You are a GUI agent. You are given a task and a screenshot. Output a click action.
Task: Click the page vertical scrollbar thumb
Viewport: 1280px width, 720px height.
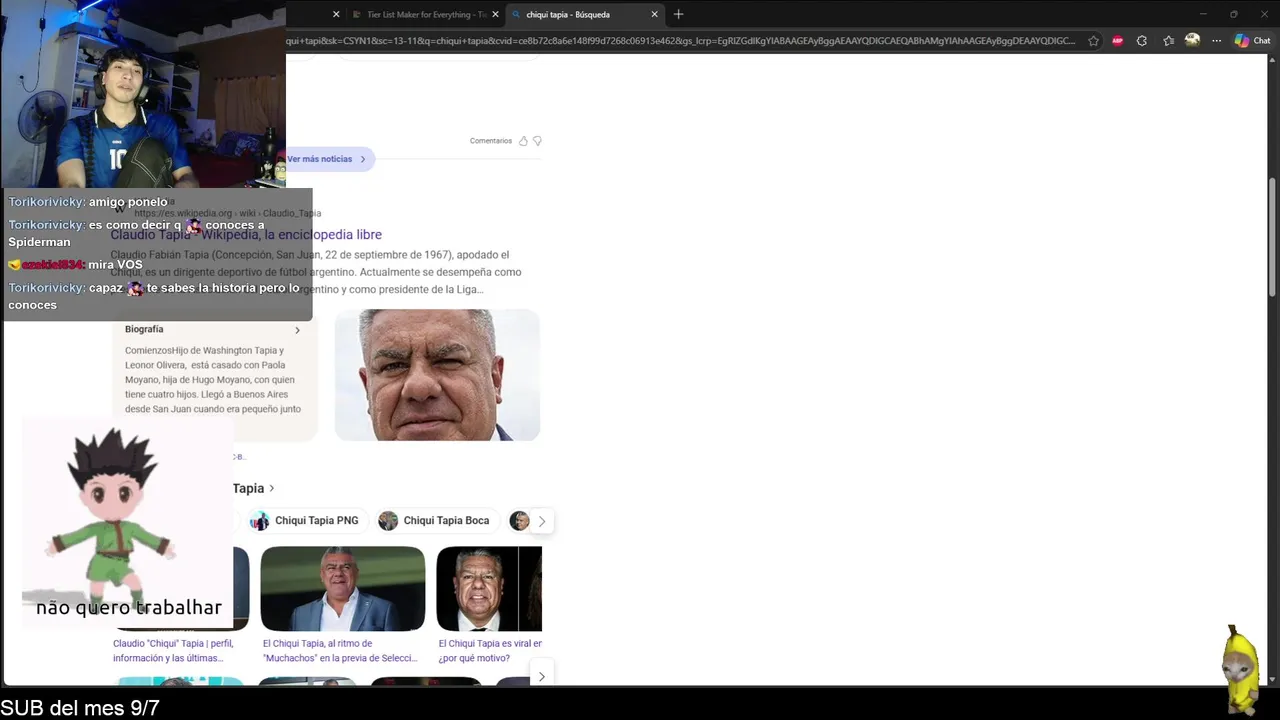click(x=1273, y=238)
